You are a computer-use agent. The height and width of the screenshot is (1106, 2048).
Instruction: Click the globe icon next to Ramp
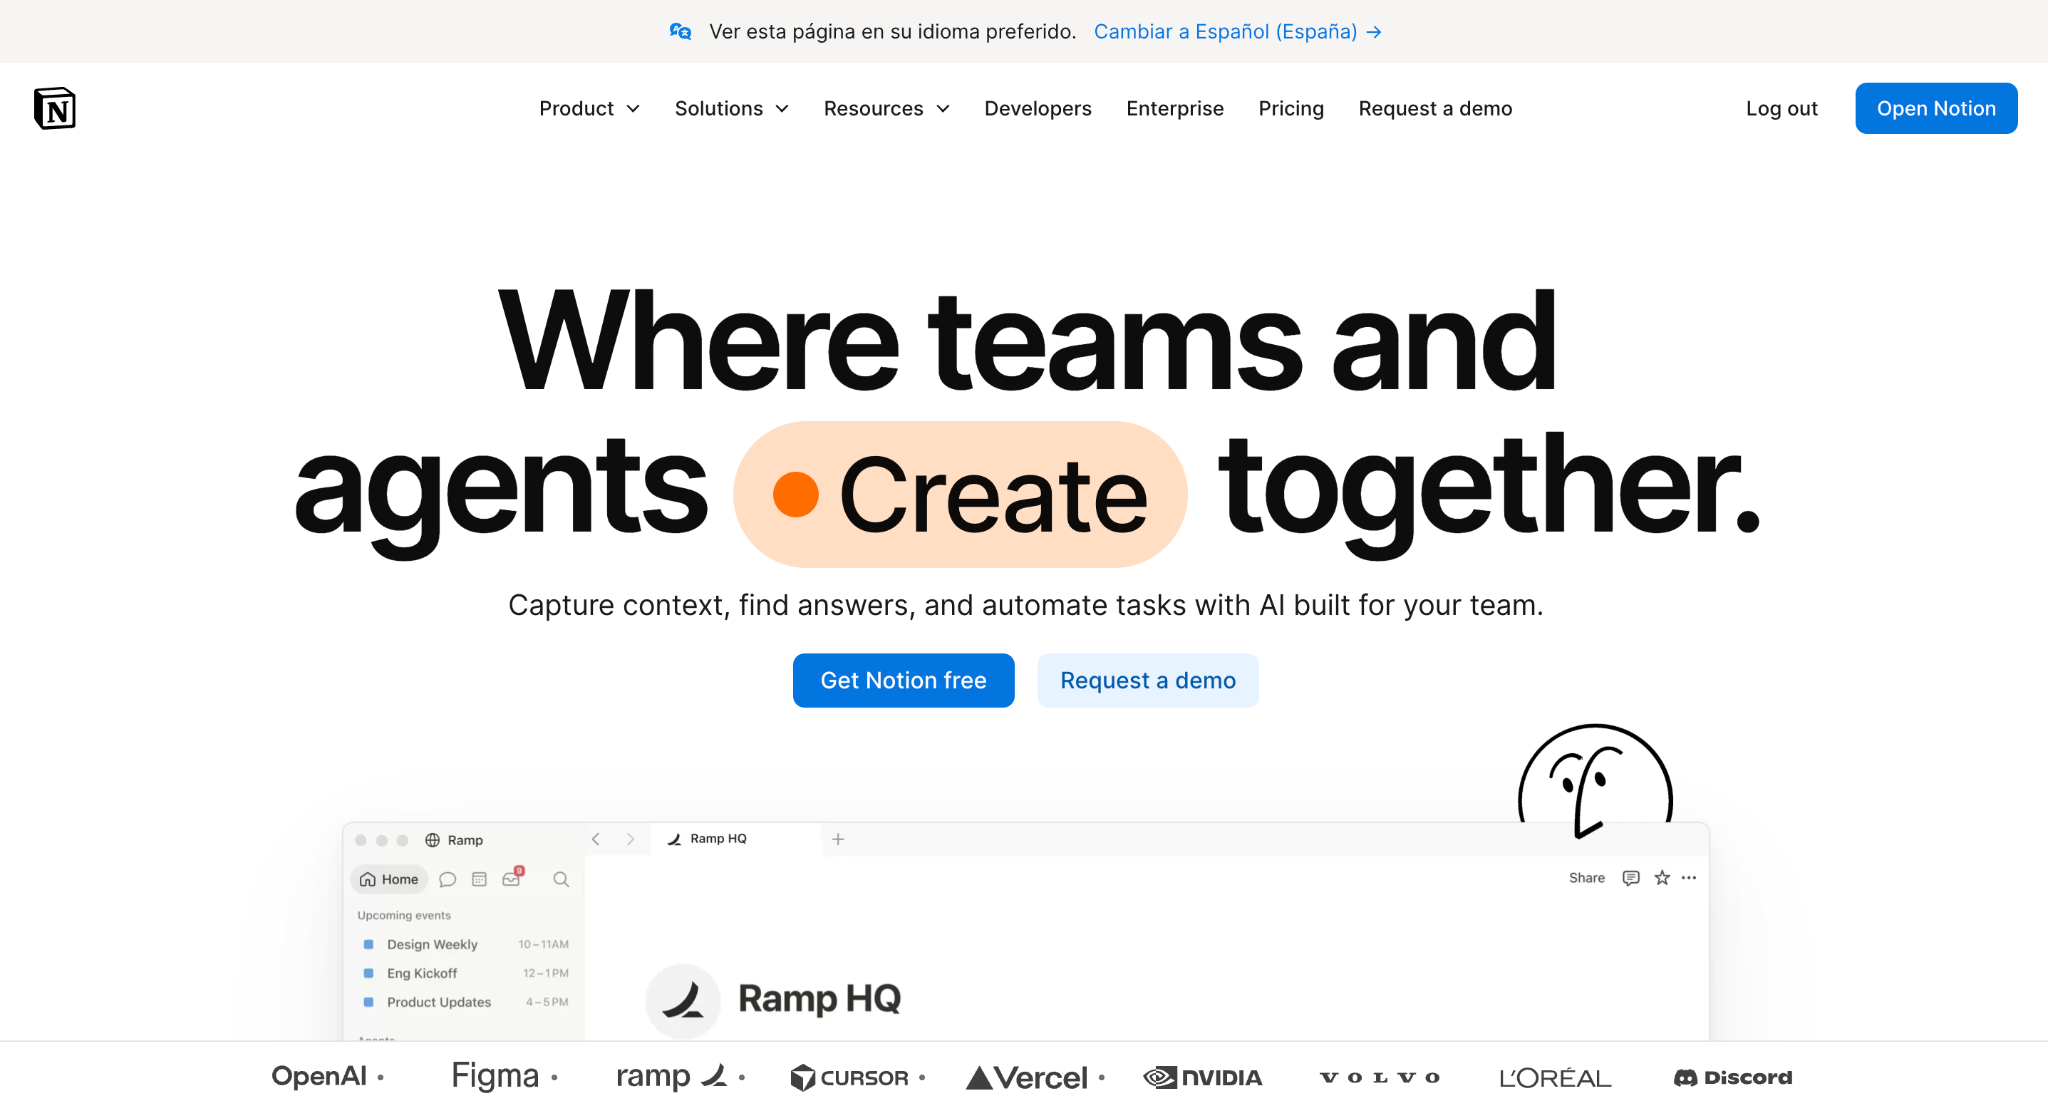(x=433, y=840)
